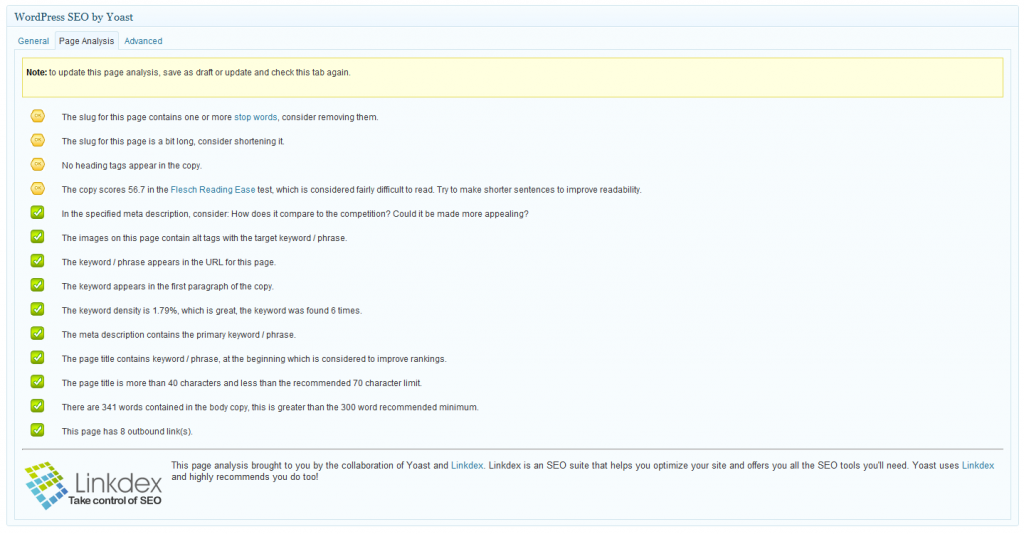1024x534 pixels.
Task: Click the warning icon beside stop words message
Action: point(37,116)
